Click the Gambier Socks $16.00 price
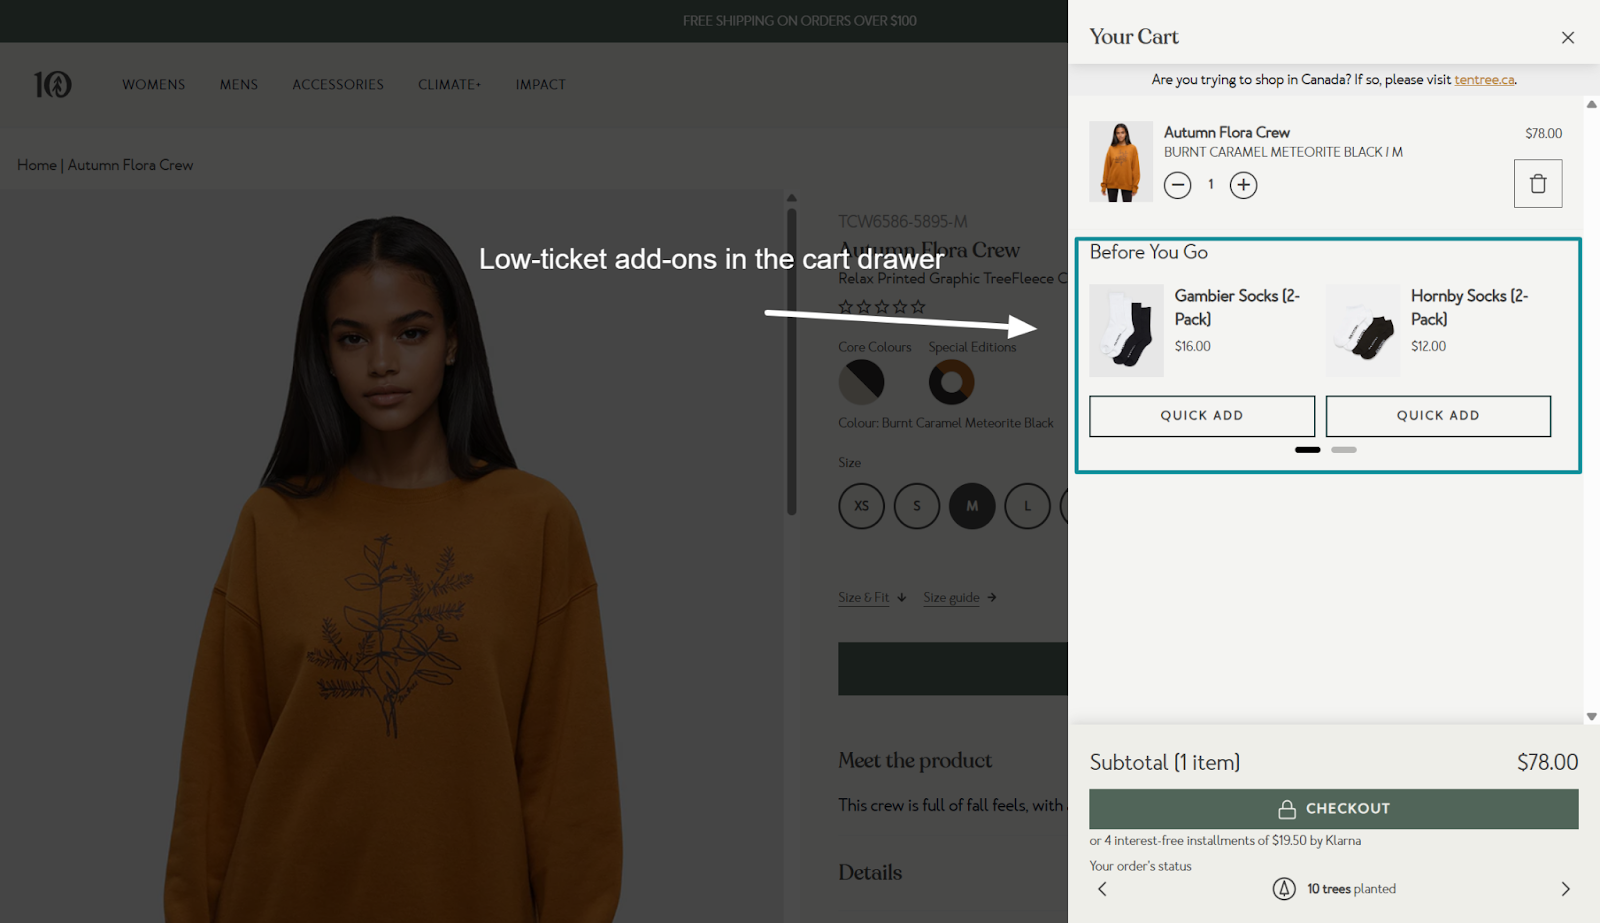1600x923 pixels. (1193, 347)
